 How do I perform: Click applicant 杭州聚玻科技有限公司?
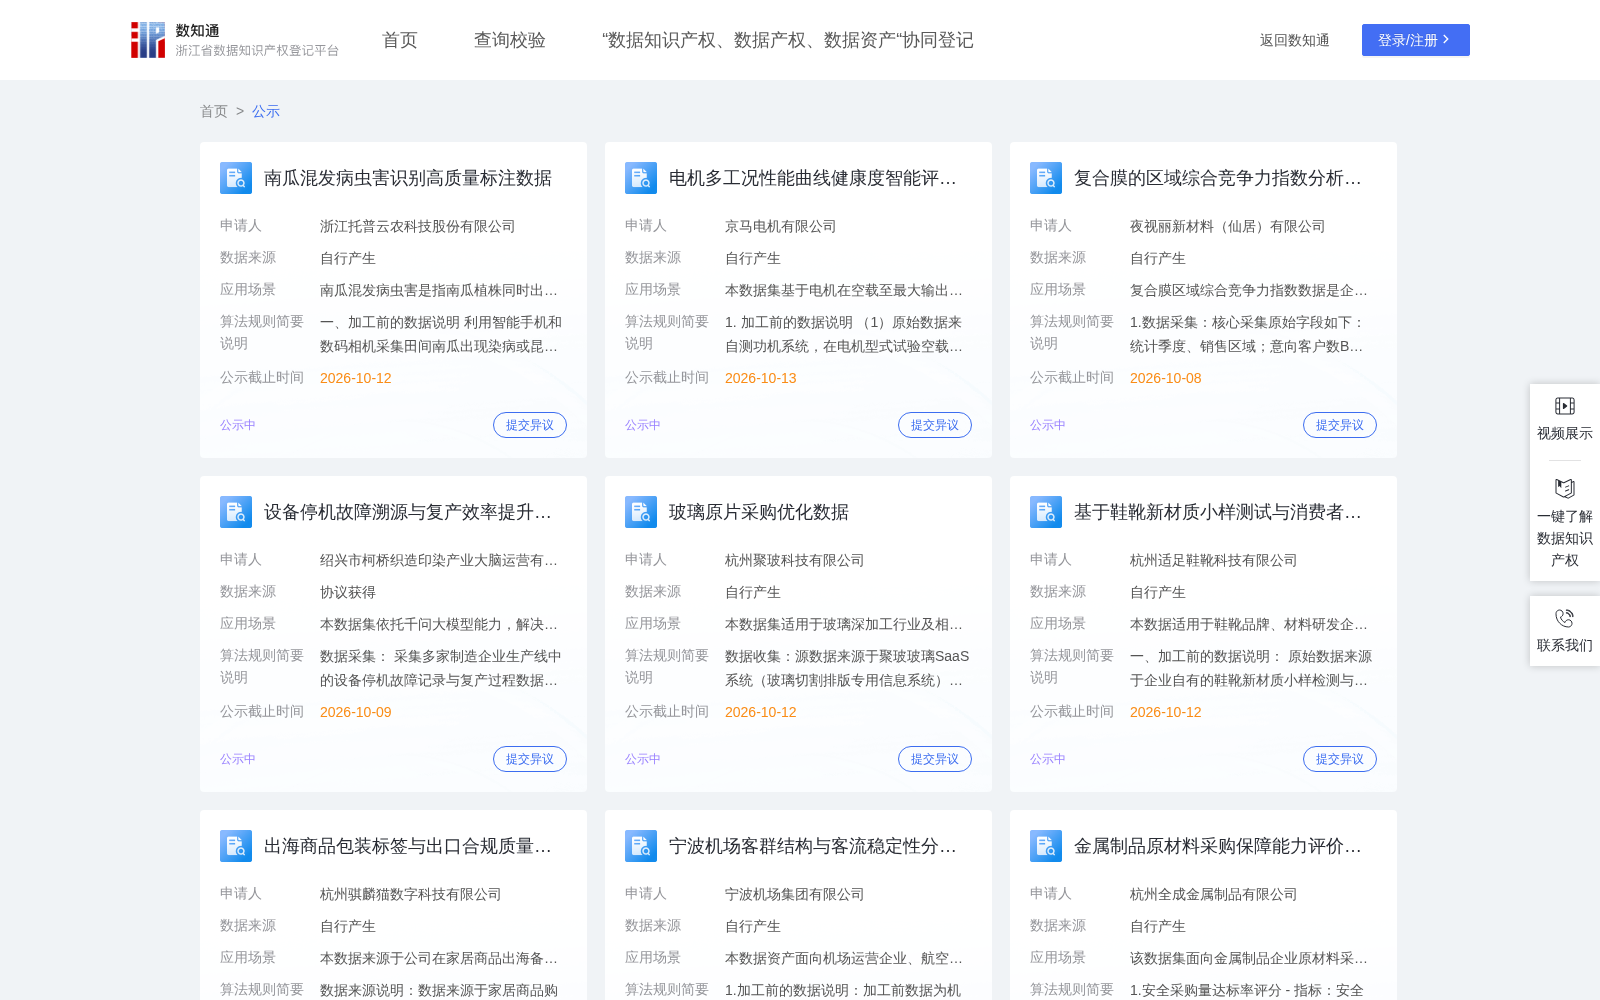795,560
